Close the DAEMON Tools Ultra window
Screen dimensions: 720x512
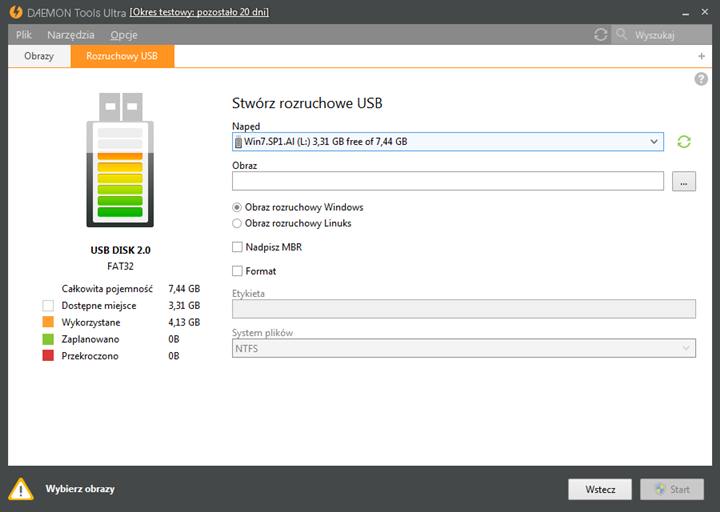pos(705,12)
